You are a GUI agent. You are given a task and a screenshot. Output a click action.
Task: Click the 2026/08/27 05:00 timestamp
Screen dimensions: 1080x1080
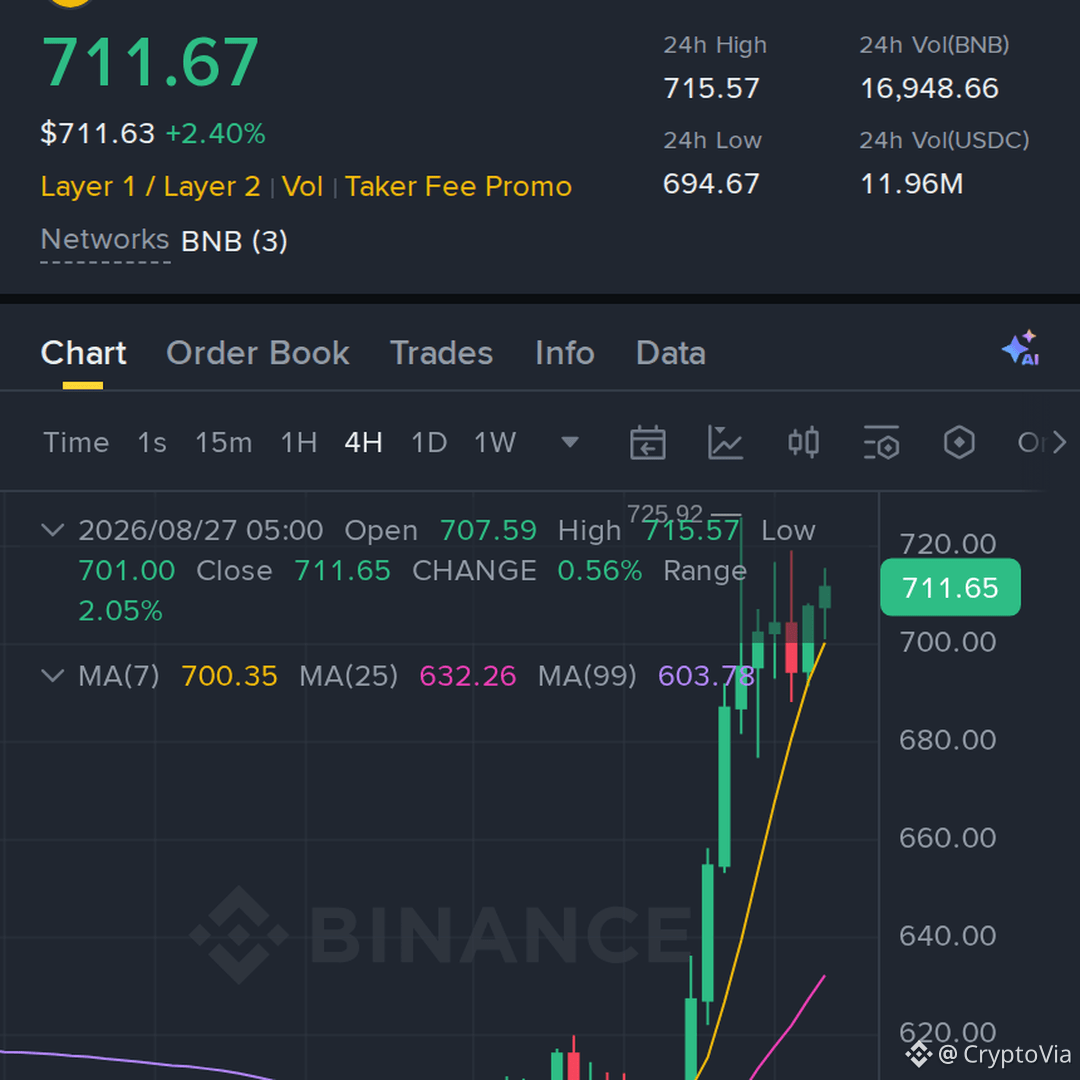pos(200,530)
